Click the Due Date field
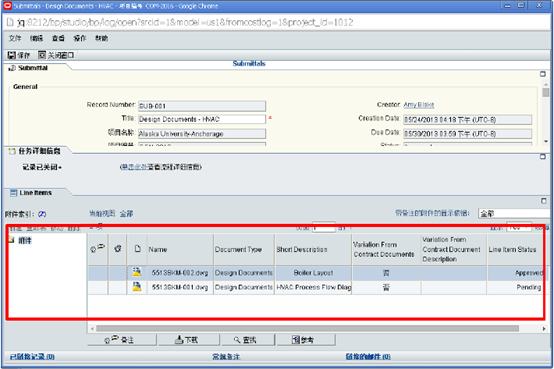Image resolution: width=554 pixels, height=369 pixels. point(467,134)
